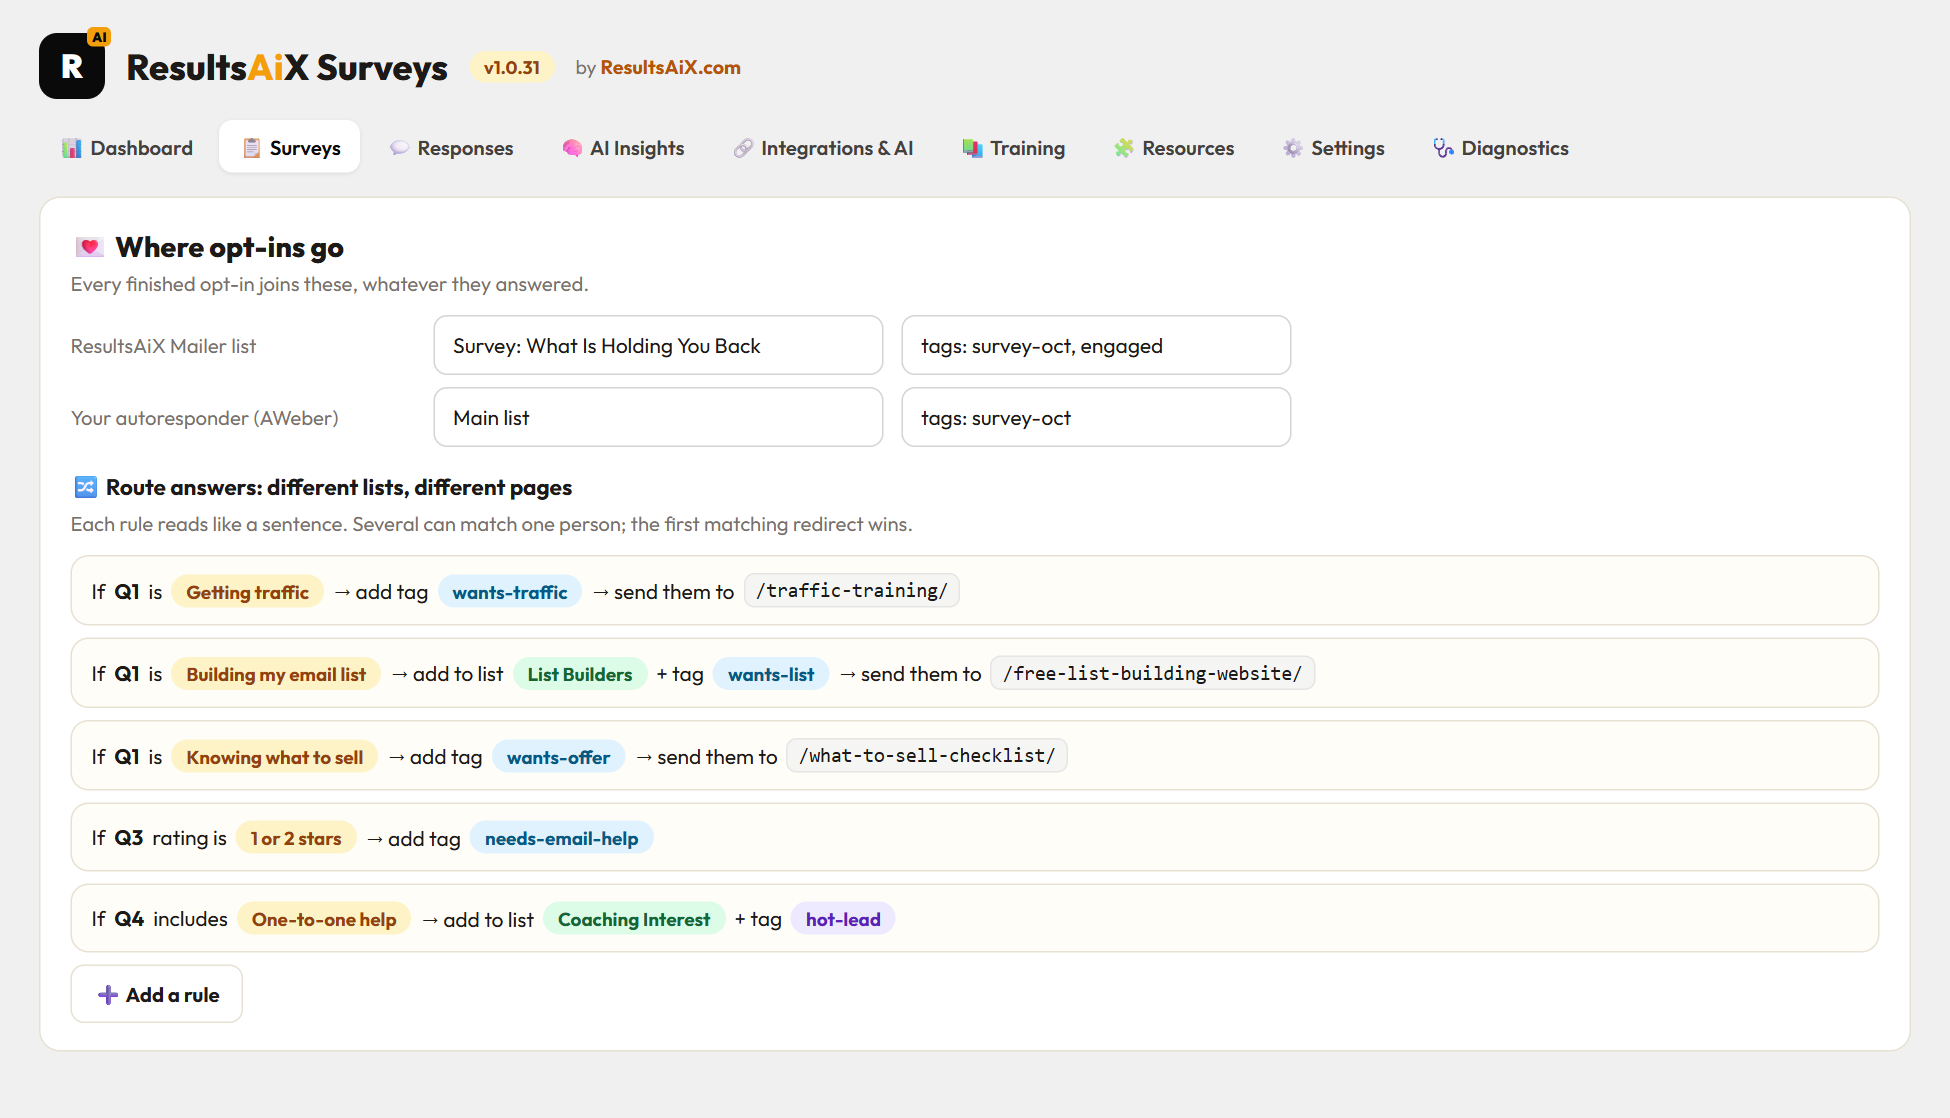Click the needs-email-help tag chip
The height and width of the screenshot is (1118, 1950).
[562, 838]
